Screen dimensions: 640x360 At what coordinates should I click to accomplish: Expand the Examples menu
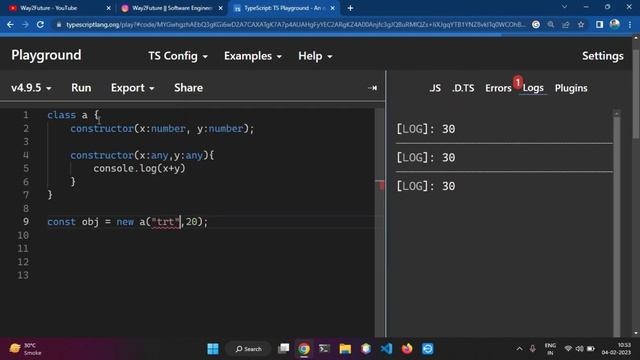point(253,56)
